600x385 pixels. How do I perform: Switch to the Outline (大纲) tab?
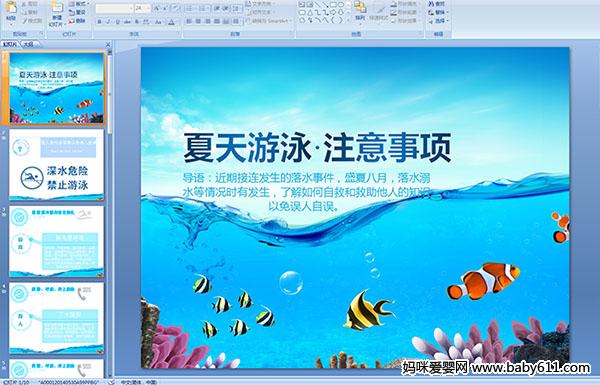point(28,44)
